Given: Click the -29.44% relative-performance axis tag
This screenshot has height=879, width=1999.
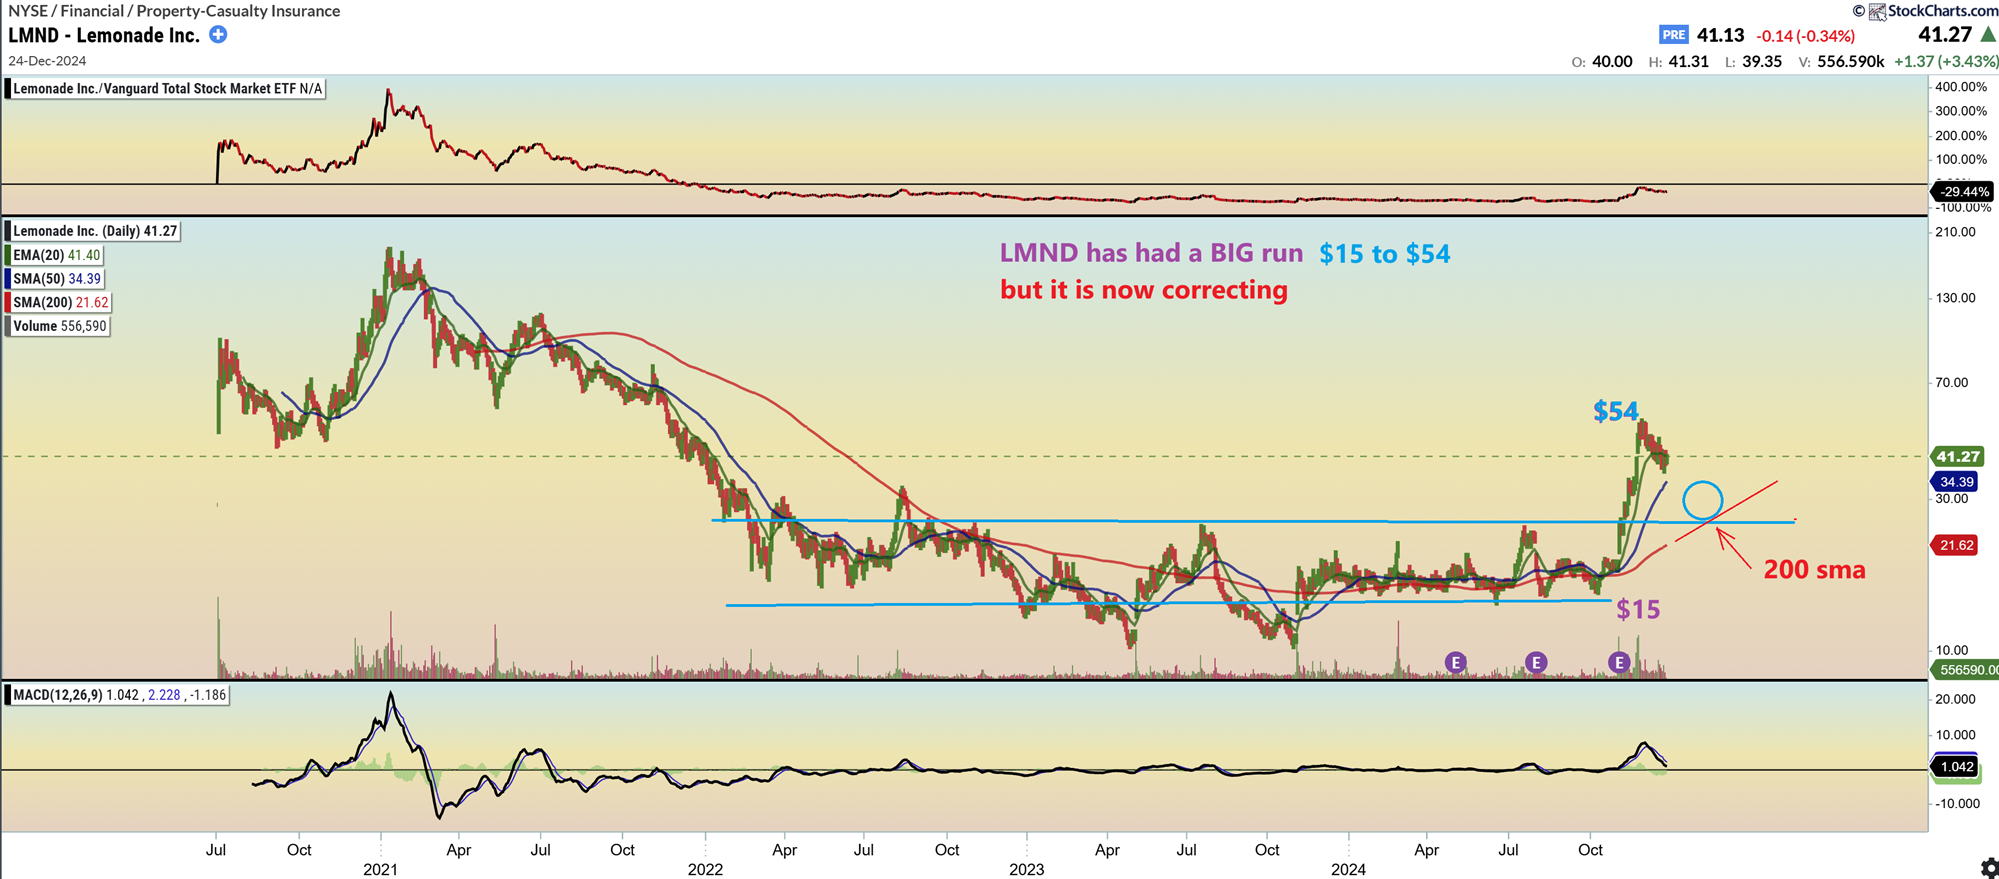Looking at the screenshot, I should pos(1963,191).
